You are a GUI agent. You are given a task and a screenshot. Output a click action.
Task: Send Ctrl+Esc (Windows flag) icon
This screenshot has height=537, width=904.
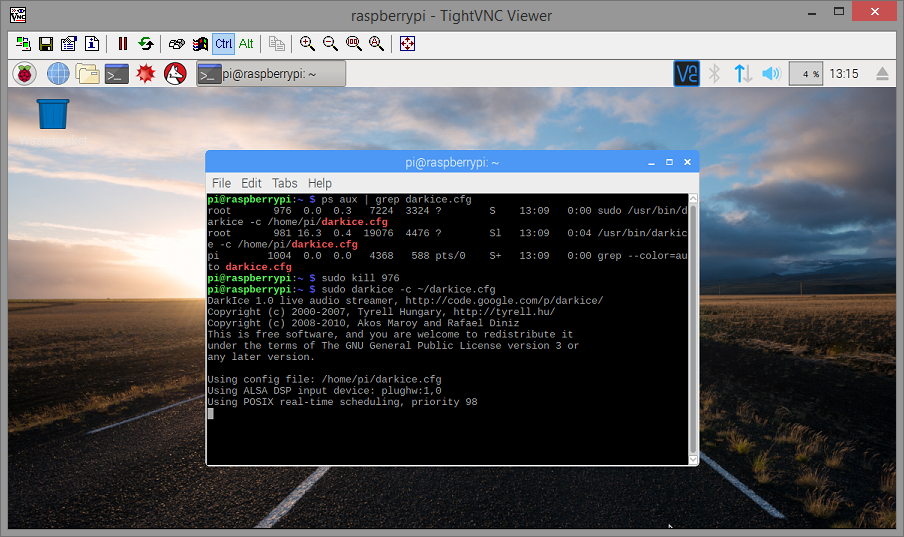(x=200, y=44)
